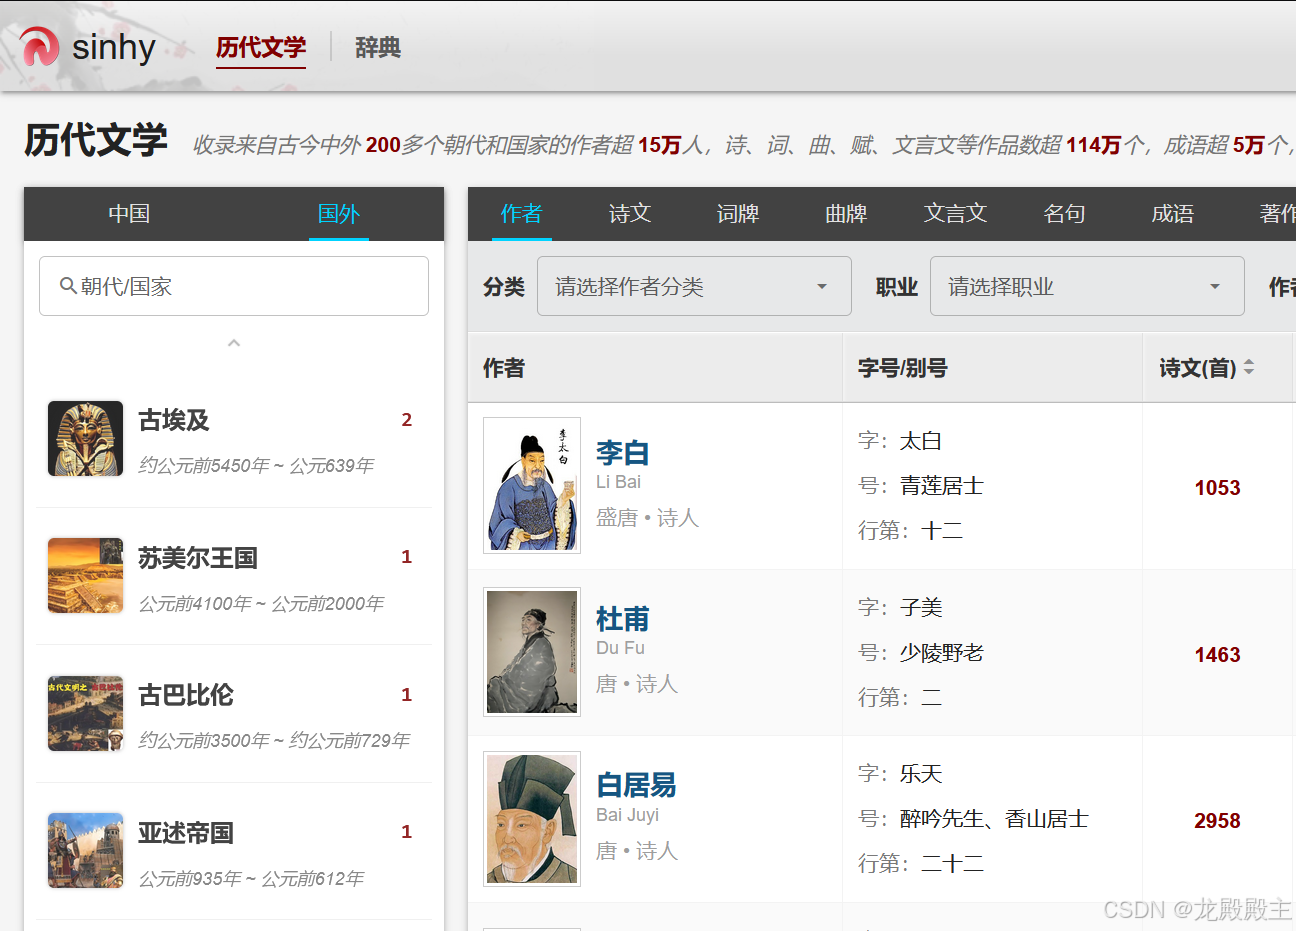Click the pinyin text Bai Juyi
The width and height of the screenshot is (1296, 931).
tap(627, 815)
